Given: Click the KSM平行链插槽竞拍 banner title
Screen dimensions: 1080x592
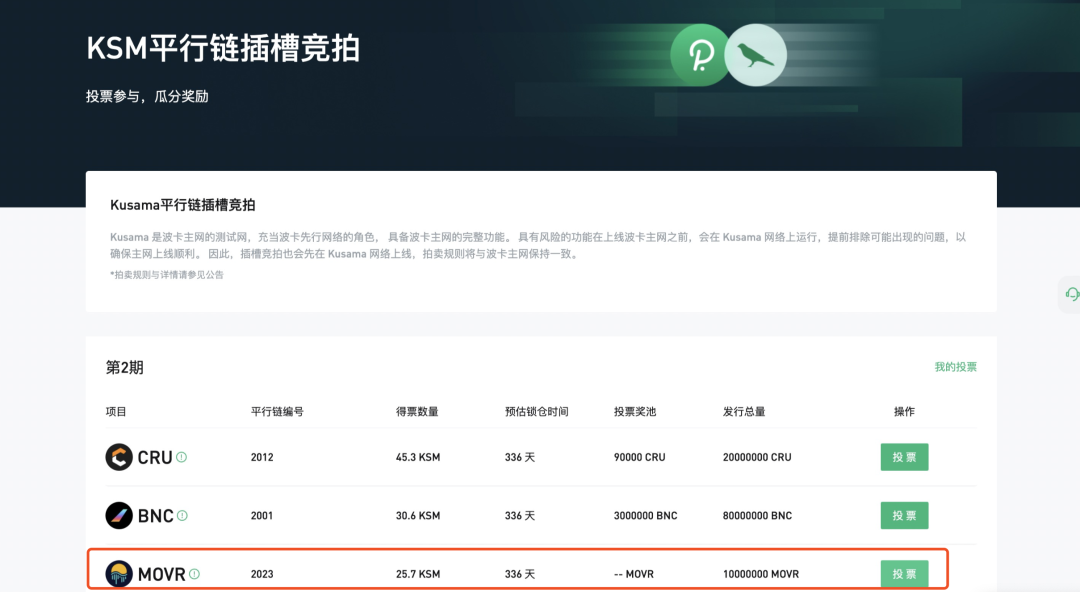Looking at the screenshot, I should click(222, 49).
